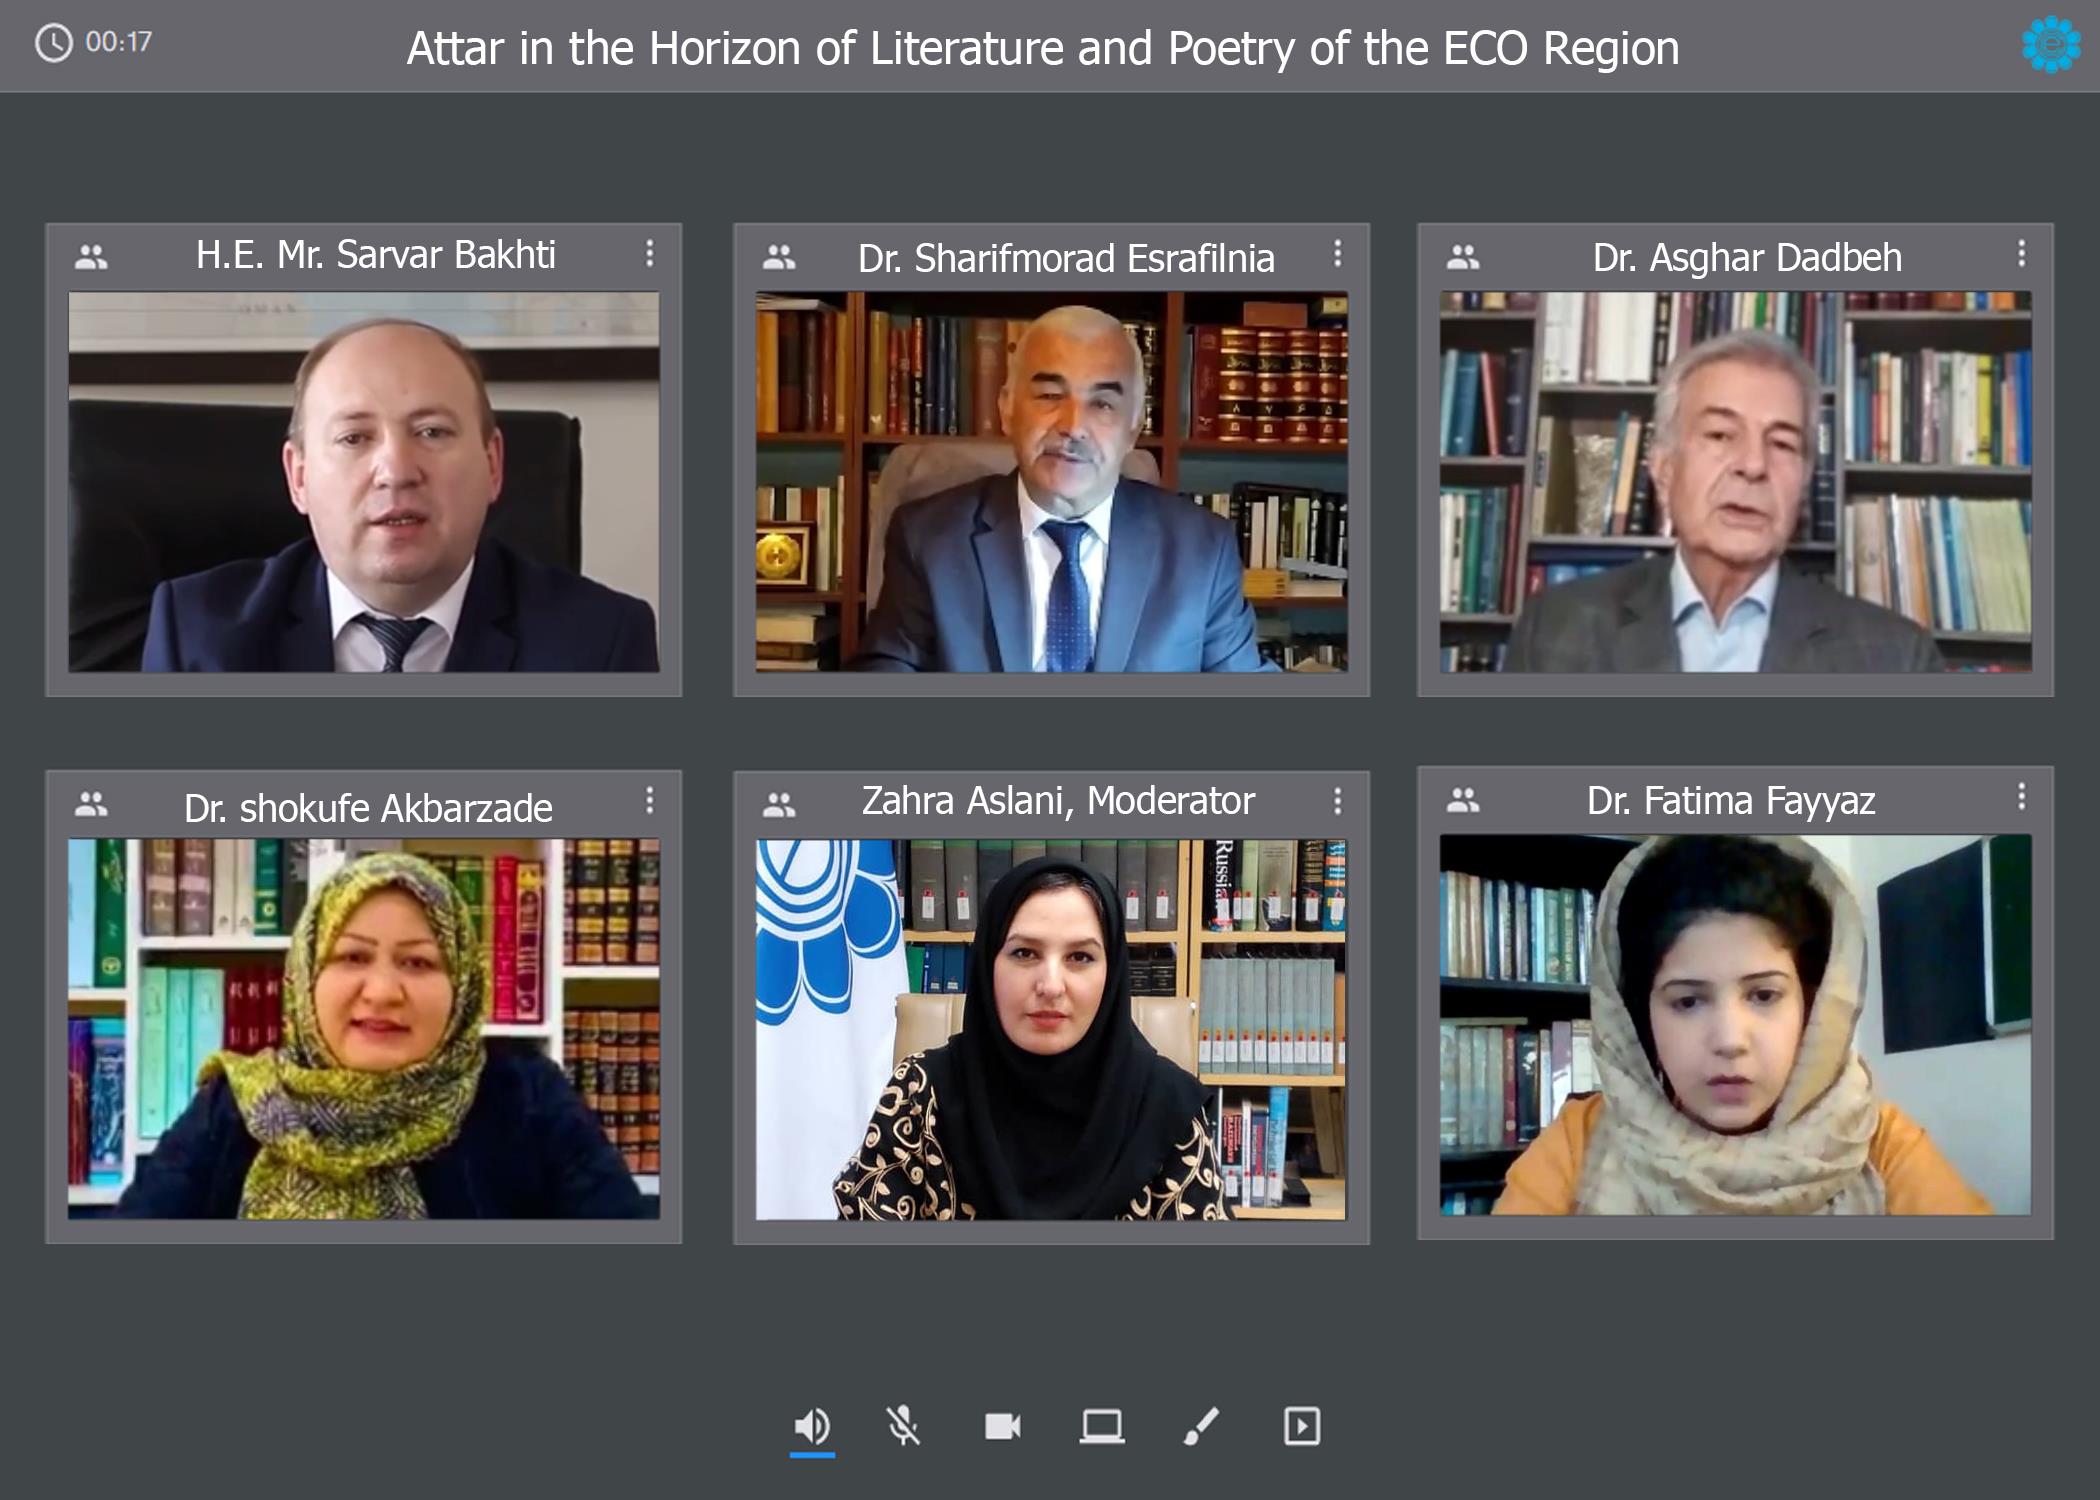Select the brush drawing tool

pyautogui.click(x=1201, y=1426)
